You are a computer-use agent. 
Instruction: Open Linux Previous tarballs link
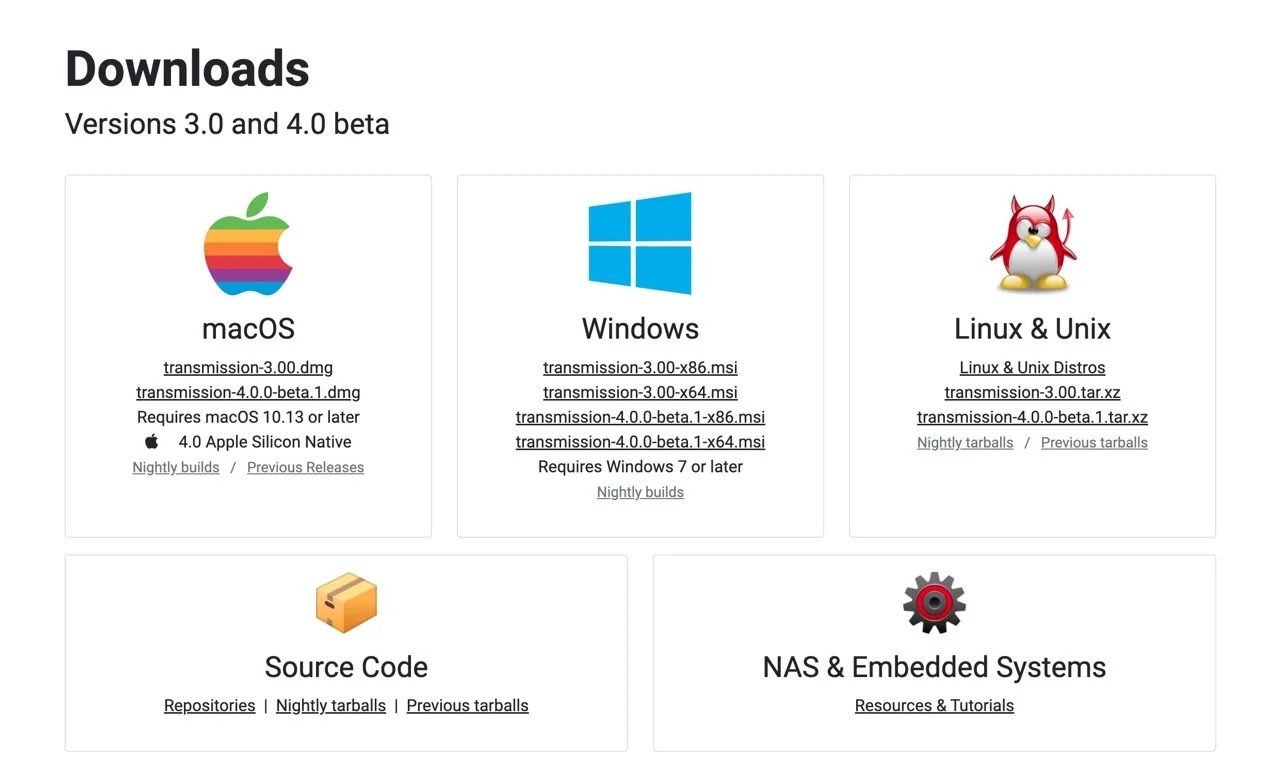[x=1094, y=443]
